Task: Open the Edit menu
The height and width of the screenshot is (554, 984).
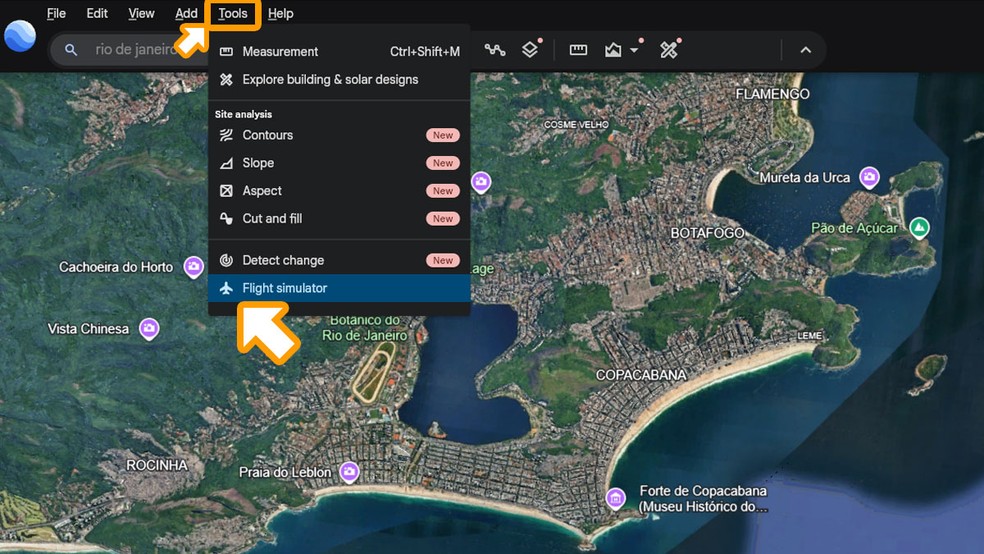Action: point(97,13)
